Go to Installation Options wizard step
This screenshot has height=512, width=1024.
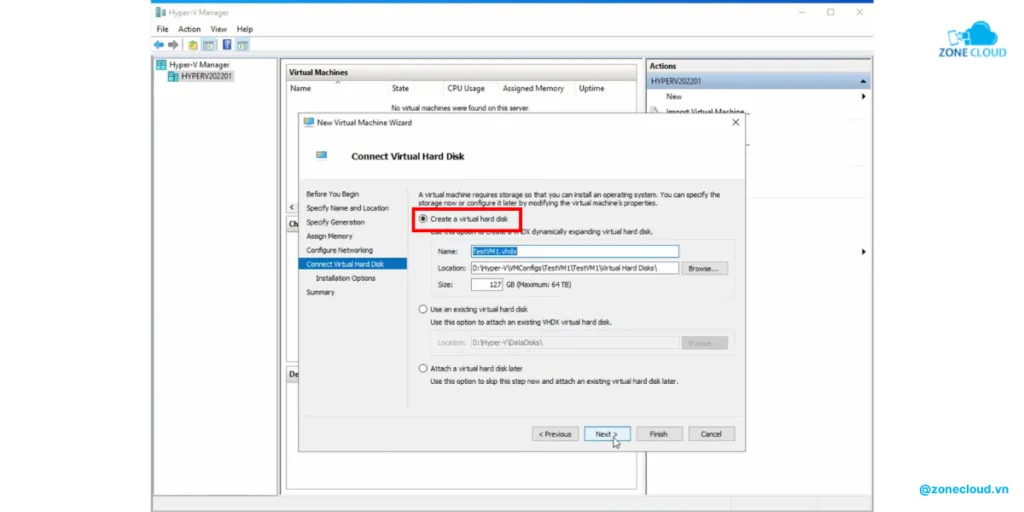[x=345, y=278]
